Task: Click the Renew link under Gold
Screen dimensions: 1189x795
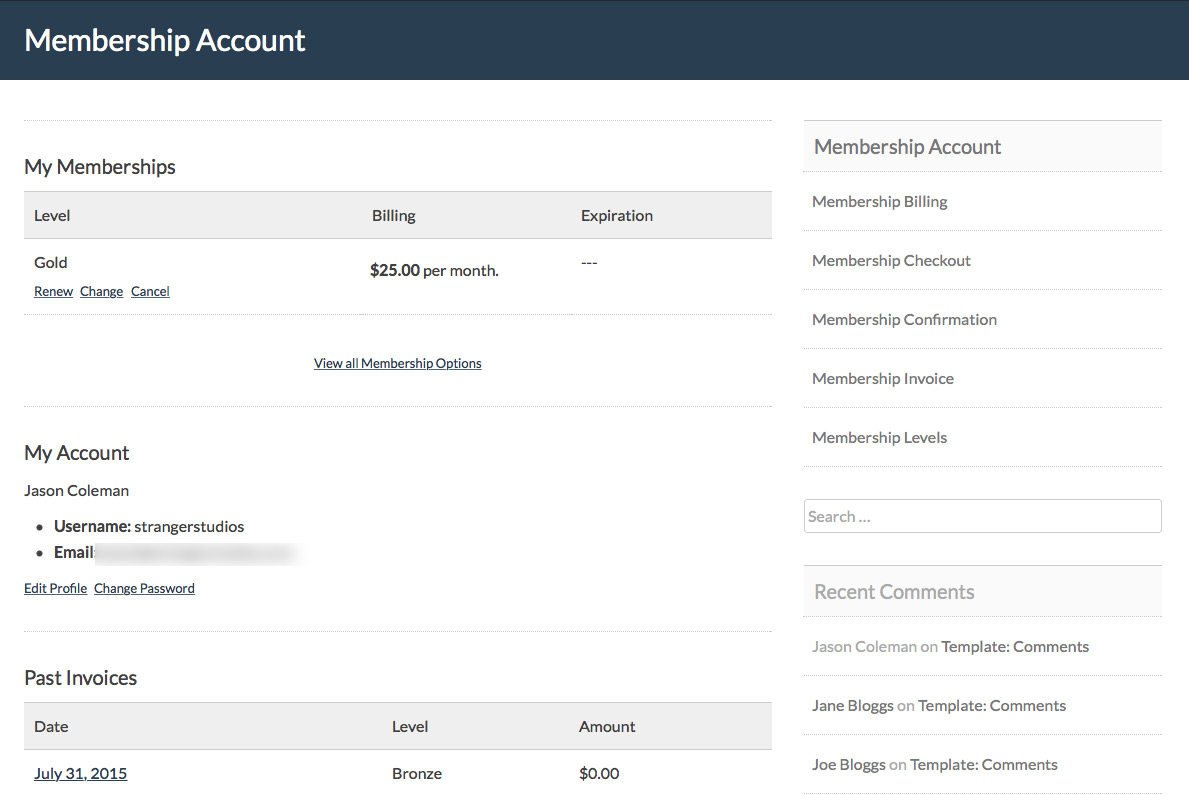Action: pyautogui.click(x=53, y=292)
